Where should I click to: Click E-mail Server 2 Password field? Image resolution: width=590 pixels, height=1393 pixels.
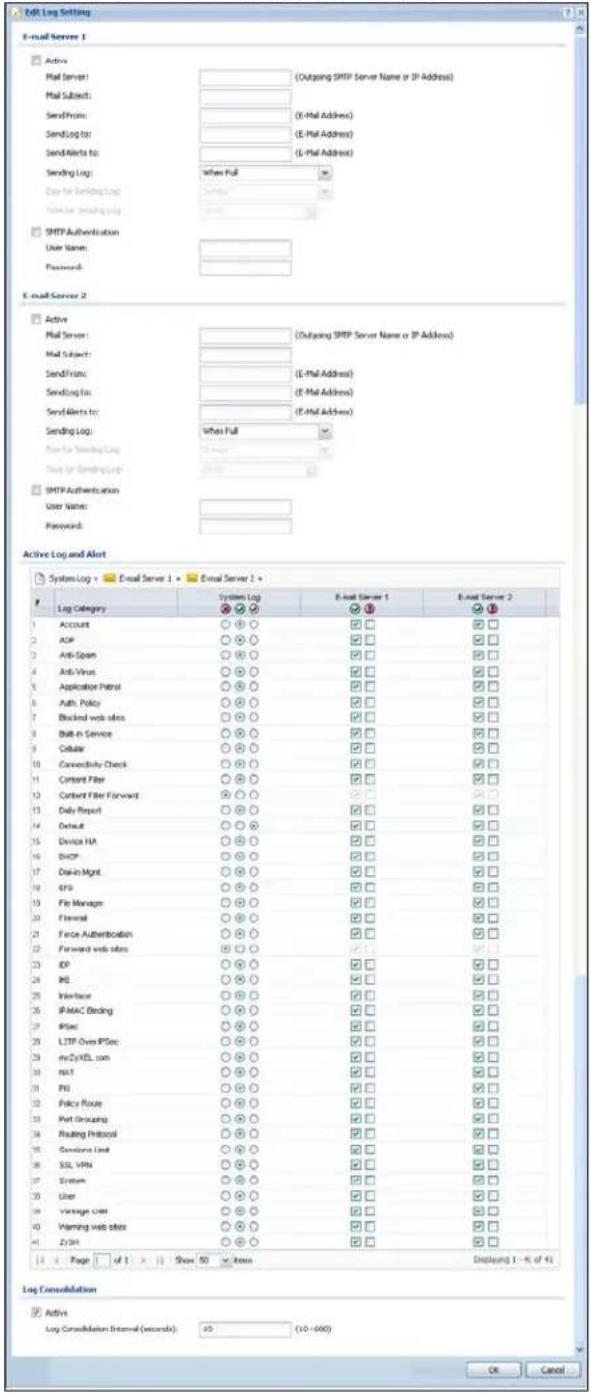pyautogui.click(x=245, y=526)
